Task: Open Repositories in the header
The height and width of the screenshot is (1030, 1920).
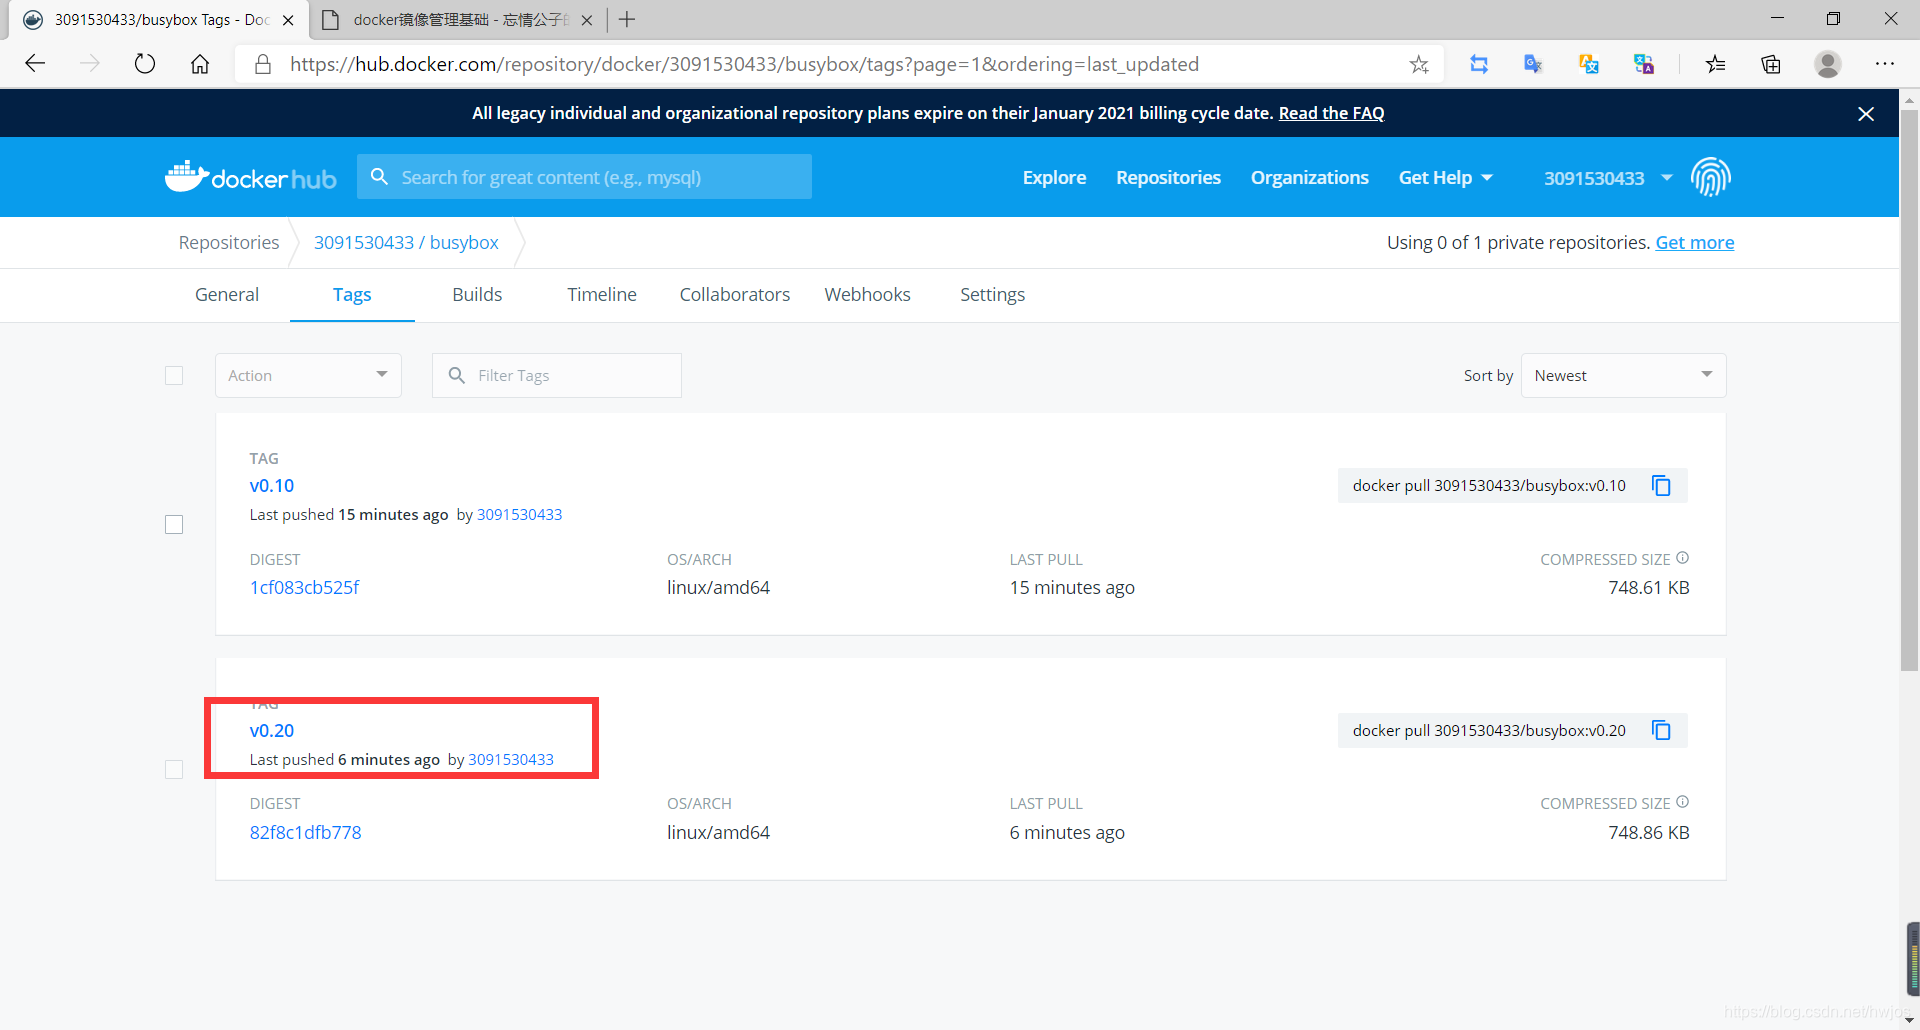Action: point(1168,177)
